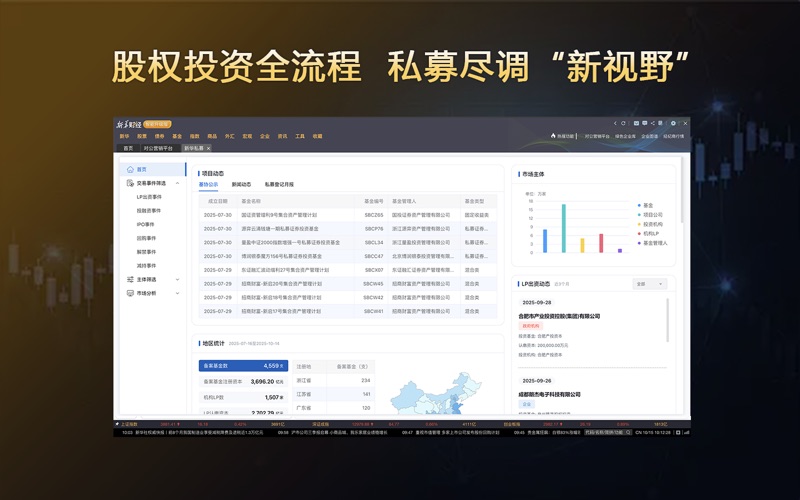Click the share icon in title bar
This screenshot has width=800, height=500.
point(653,123)
